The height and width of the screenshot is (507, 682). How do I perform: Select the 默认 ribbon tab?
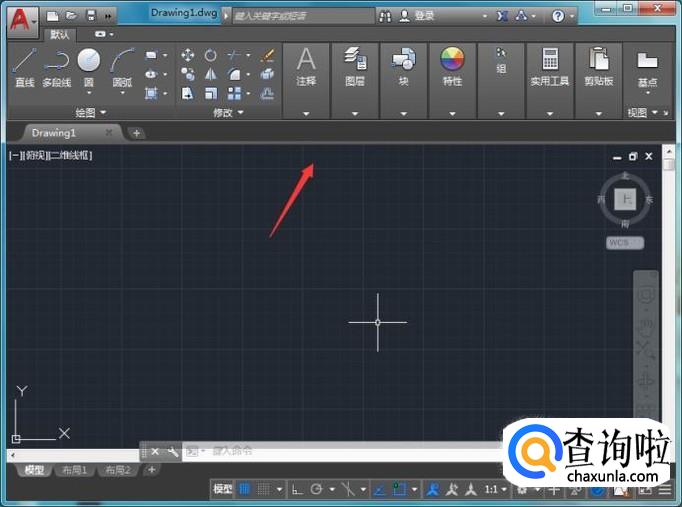(x=61, y=35)
